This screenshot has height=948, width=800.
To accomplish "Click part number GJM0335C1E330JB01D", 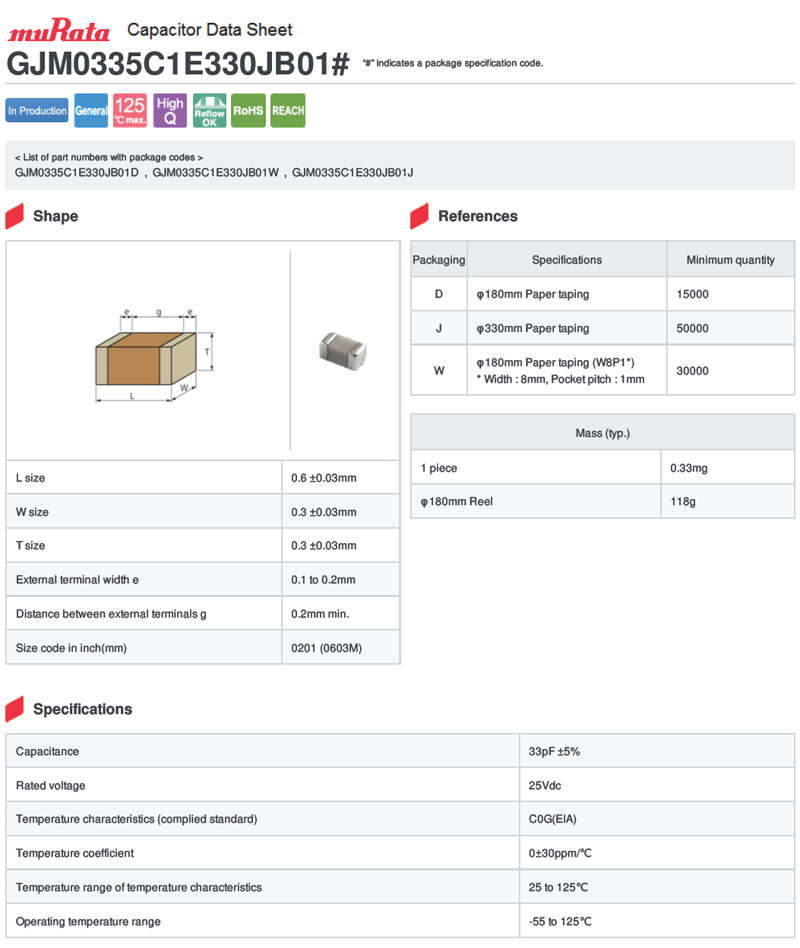I will (77, 173).
